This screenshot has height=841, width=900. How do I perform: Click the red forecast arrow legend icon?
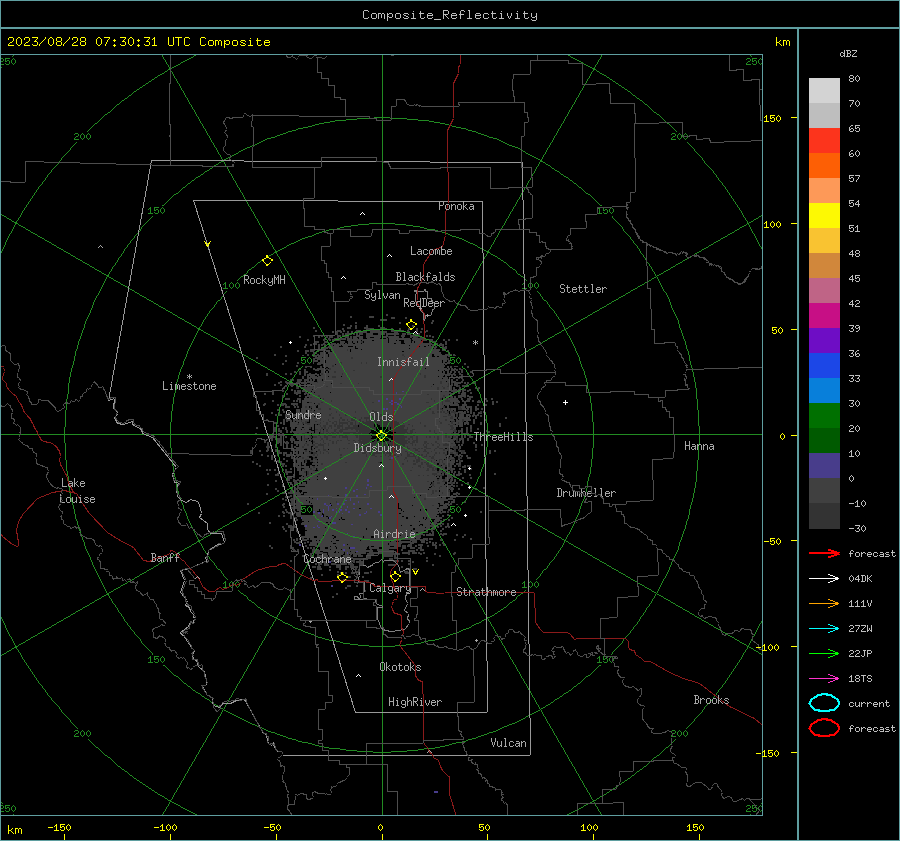[824, 553]
